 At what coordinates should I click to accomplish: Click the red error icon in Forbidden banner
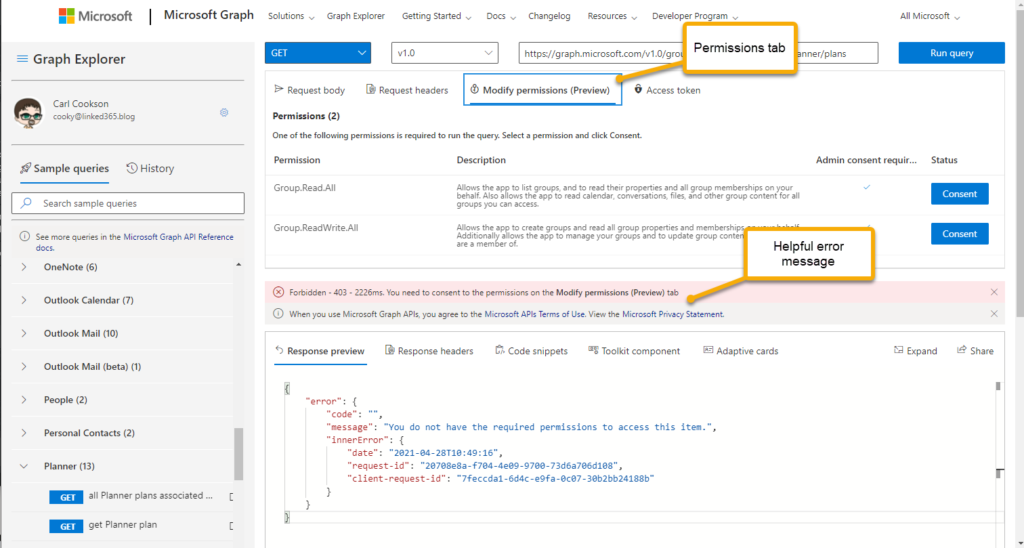tap(279, 292)
